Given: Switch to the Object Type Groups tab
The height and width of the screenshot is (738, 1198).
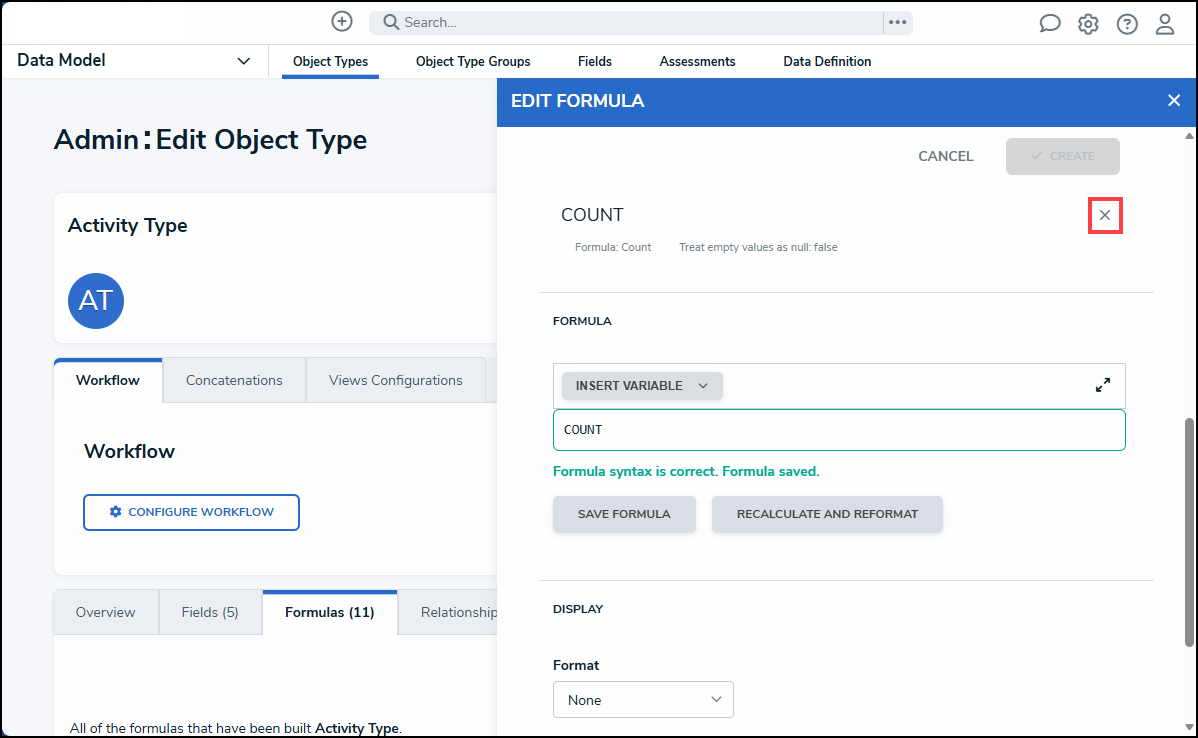Looking at the screenshot, I should tap(473, 62).
